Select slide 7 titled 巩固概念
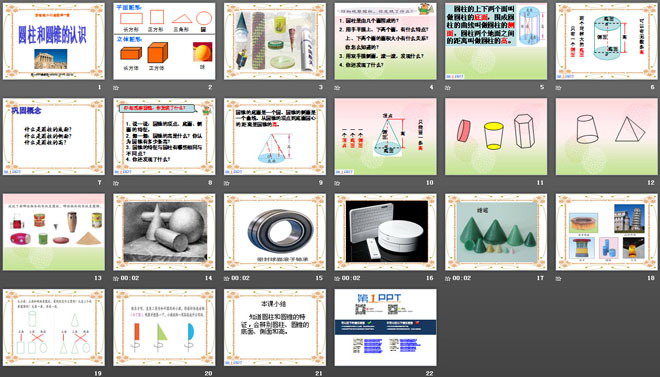This screenshot has height=377, width=660. 54,137
